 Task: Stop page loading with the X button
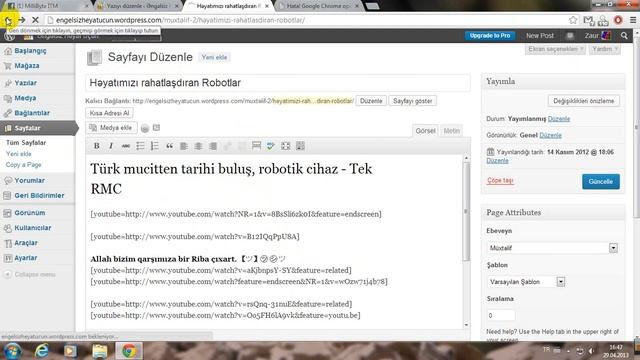[36, 20]
